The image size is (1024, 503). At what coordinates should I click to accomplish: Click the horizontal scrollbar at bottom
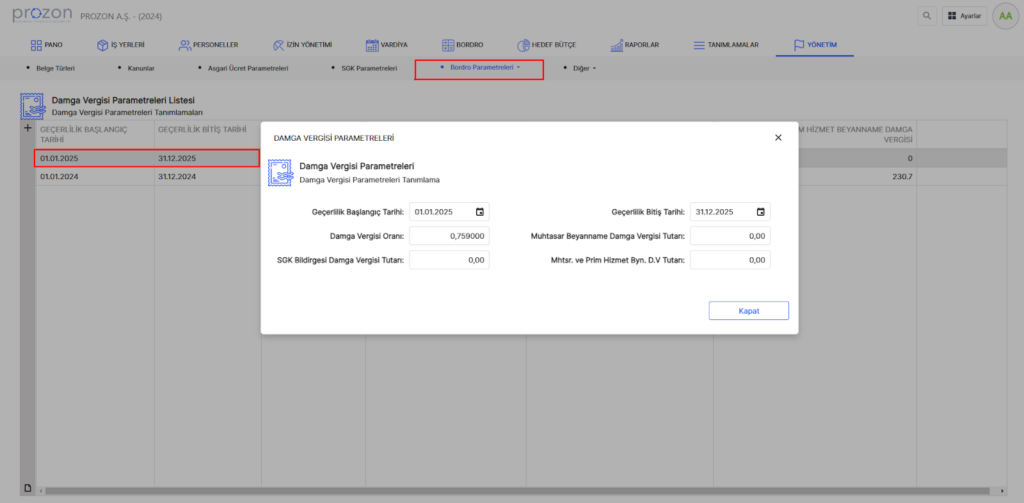click(500, 490)
